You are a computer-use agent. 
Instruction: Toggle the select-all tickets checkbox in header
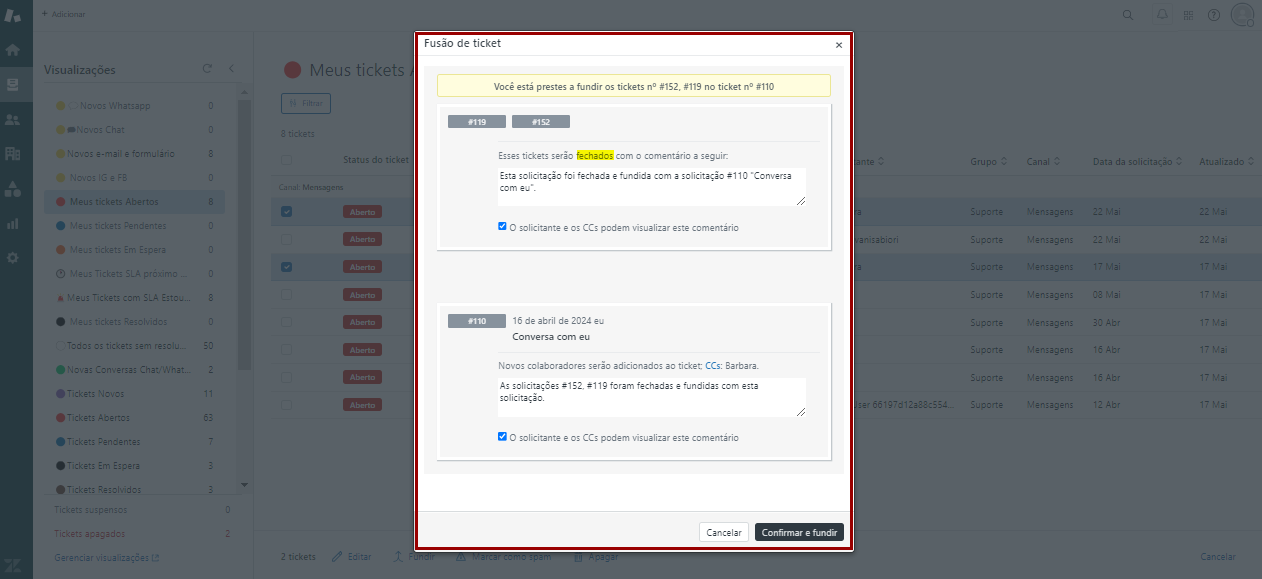pos(287,161)
